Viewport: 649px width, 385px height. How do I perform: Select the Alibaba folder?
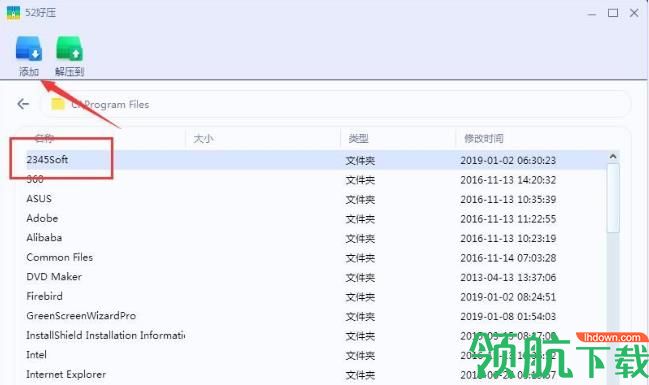click(44, 238)
